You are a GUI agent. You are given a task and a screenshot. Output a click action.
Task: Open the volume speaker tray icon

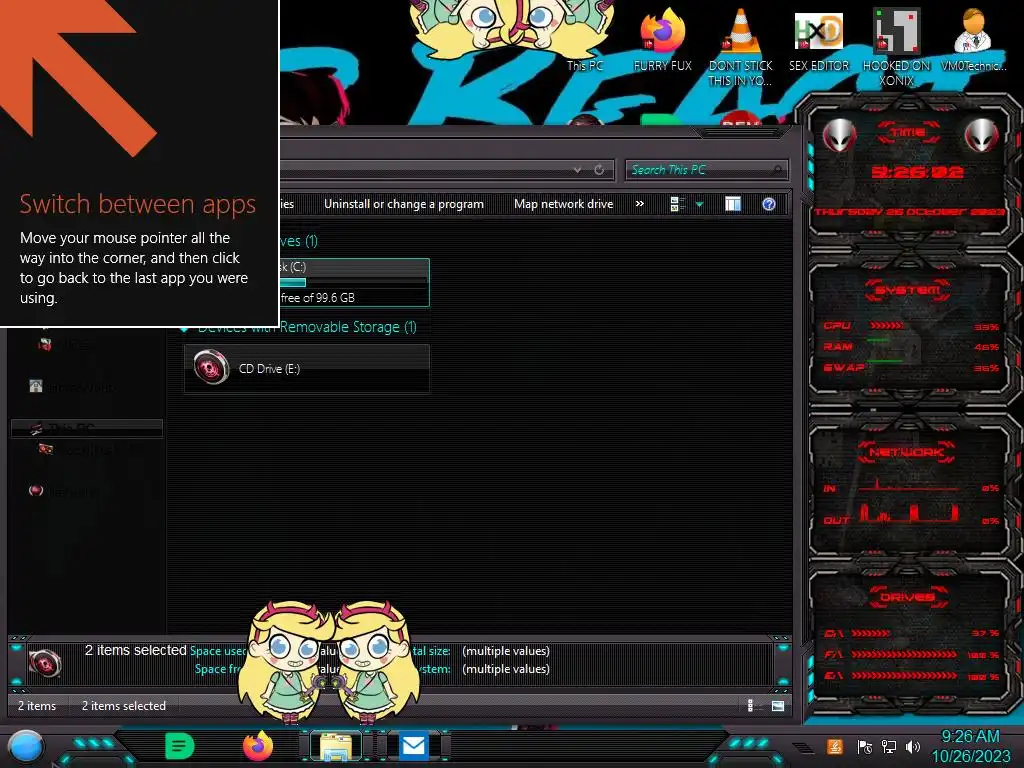point(913,746)
